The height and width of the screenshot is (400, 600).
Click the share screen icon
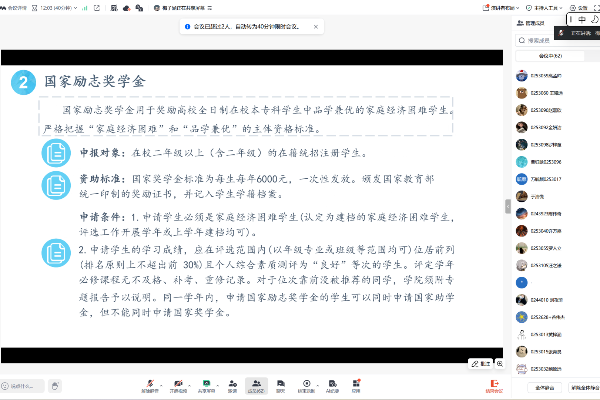[x=206, y=384]
